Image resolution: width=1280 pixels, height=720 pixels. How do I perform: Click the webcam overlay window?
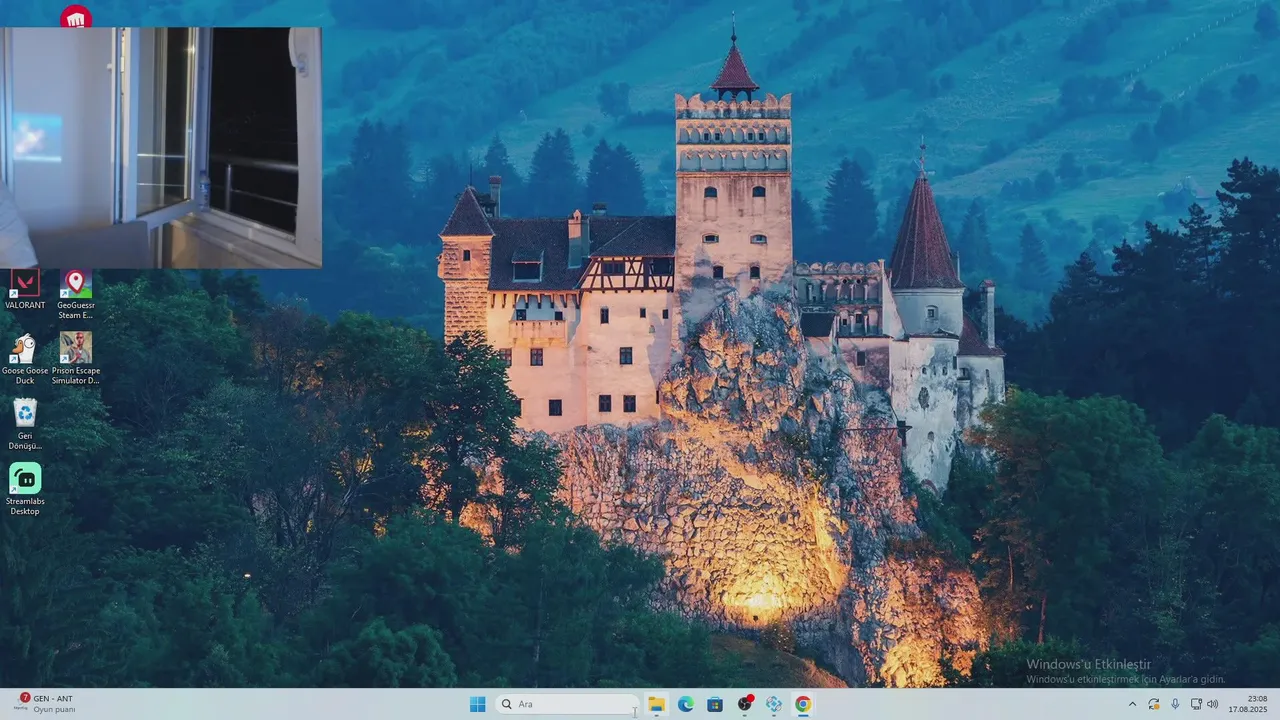pos(161,148)
